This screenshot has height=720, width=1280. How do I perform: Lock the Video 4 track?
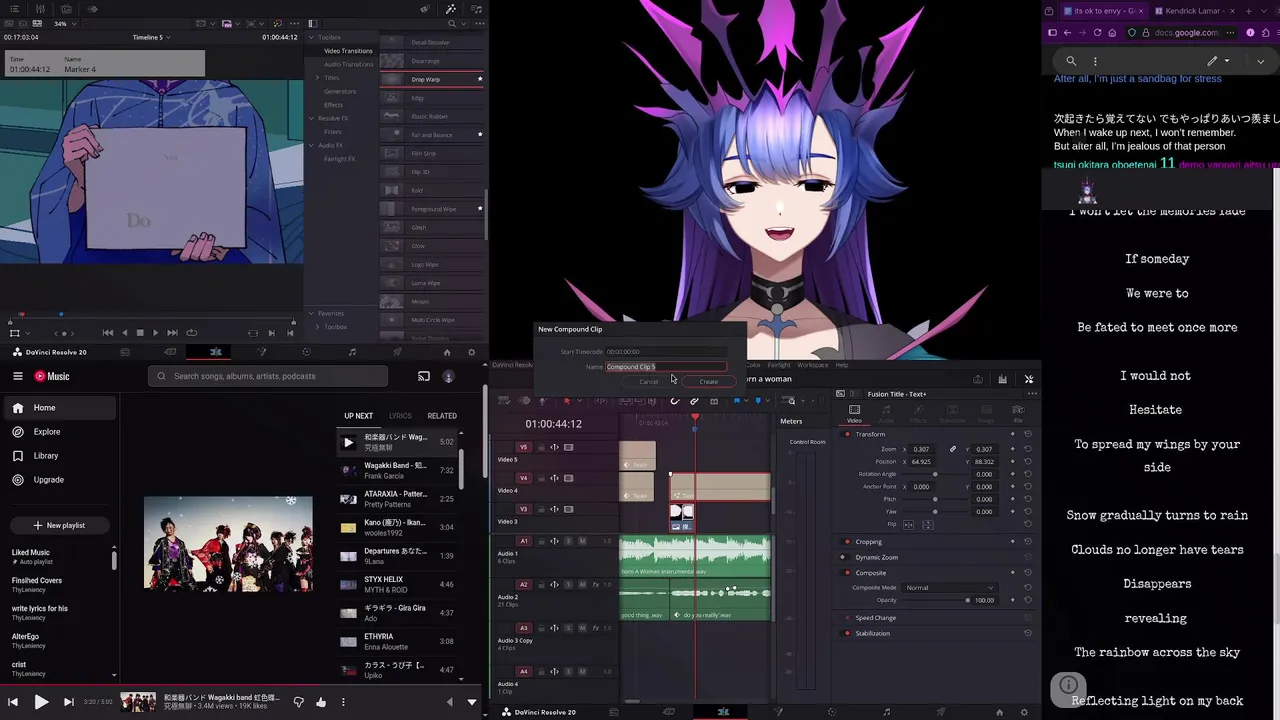pos(541,478)
